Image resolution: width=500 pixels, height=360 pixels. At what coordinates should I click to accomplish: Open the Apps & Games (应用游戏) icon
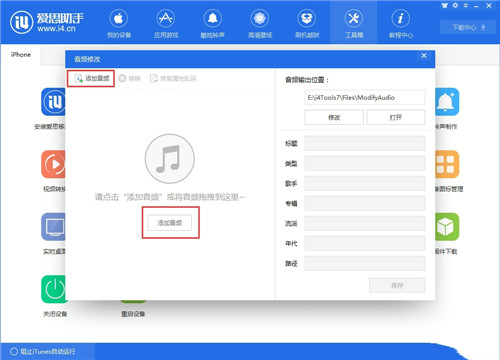tap(166, 19)
